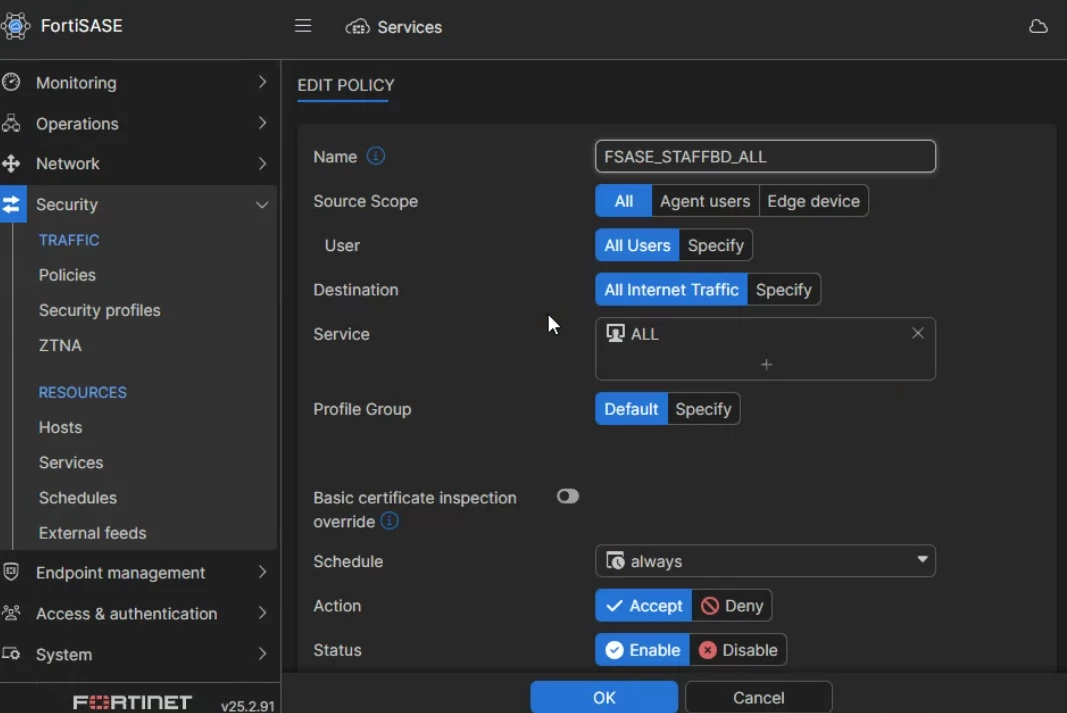Select All Internet Traffic destination
Screen dimensions: 1067x713
pyautogui.click(x=671, y=290)
